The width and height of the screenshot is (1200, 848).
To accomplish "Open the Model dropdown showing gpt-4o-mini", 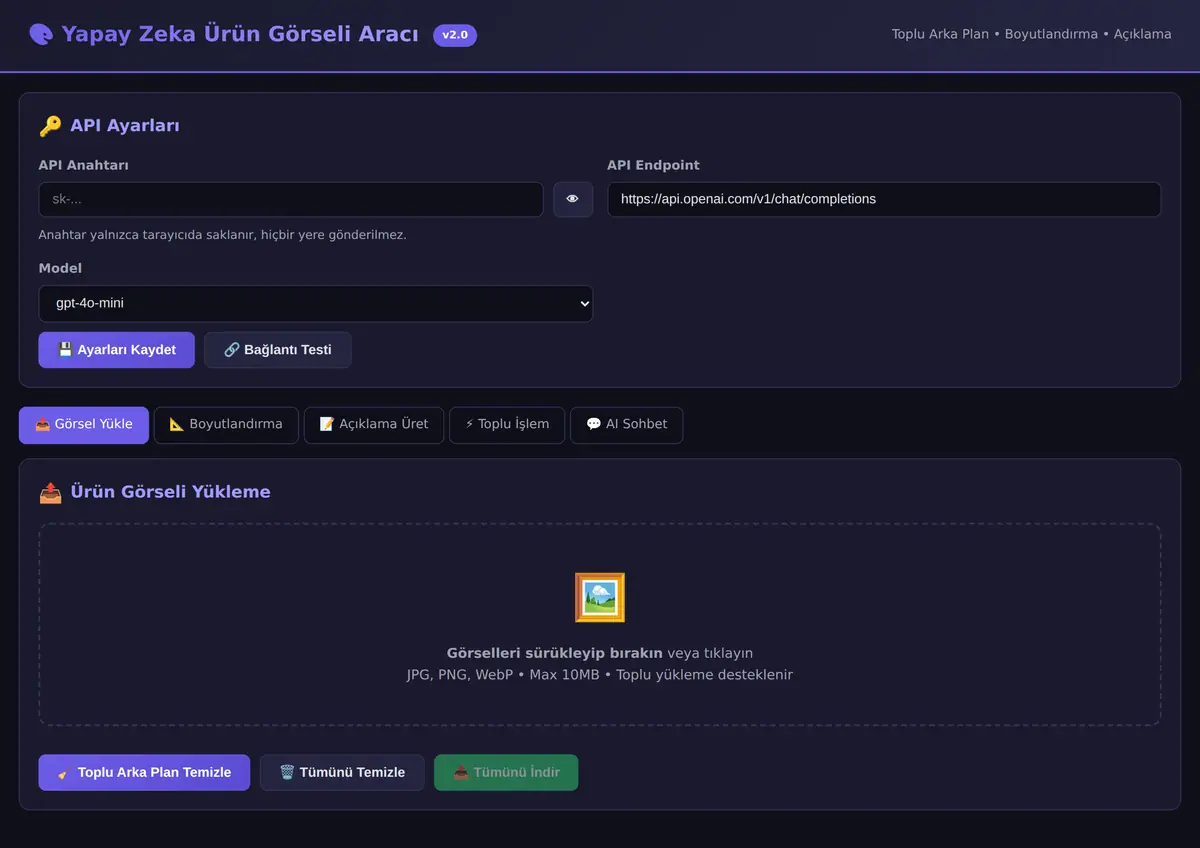I will [316, 303].
